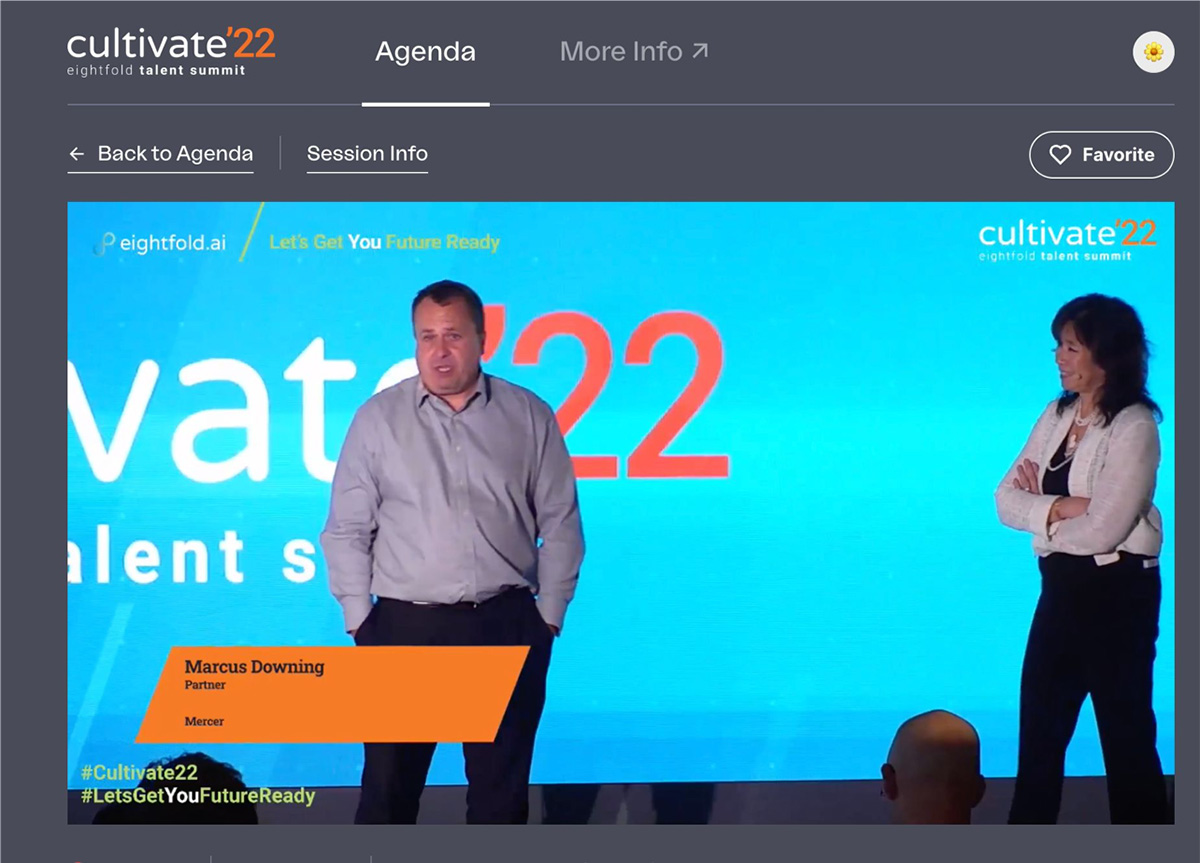Click the "eightfold talent summit" header subtitle
This screenshot has height=863, width=1200.
156,70
